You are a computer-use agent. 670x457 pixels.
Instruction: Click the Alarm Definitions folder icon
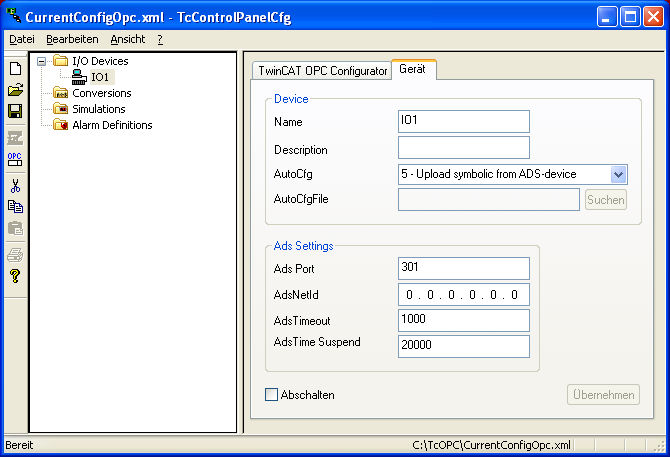coord(61,125)
